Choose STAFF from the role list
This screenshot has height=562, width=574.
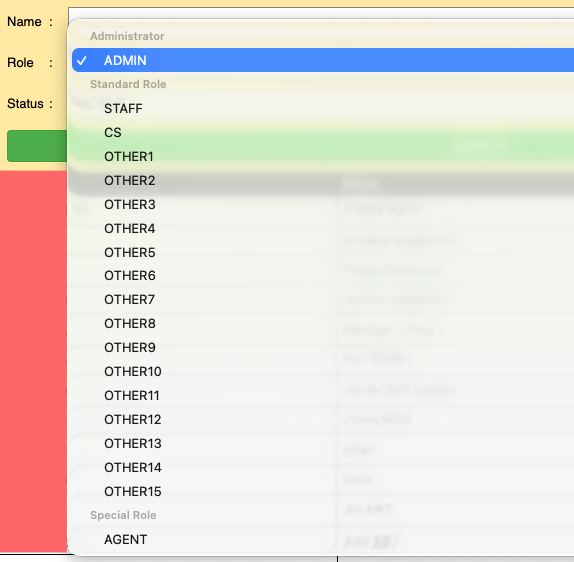pos(323,108)
